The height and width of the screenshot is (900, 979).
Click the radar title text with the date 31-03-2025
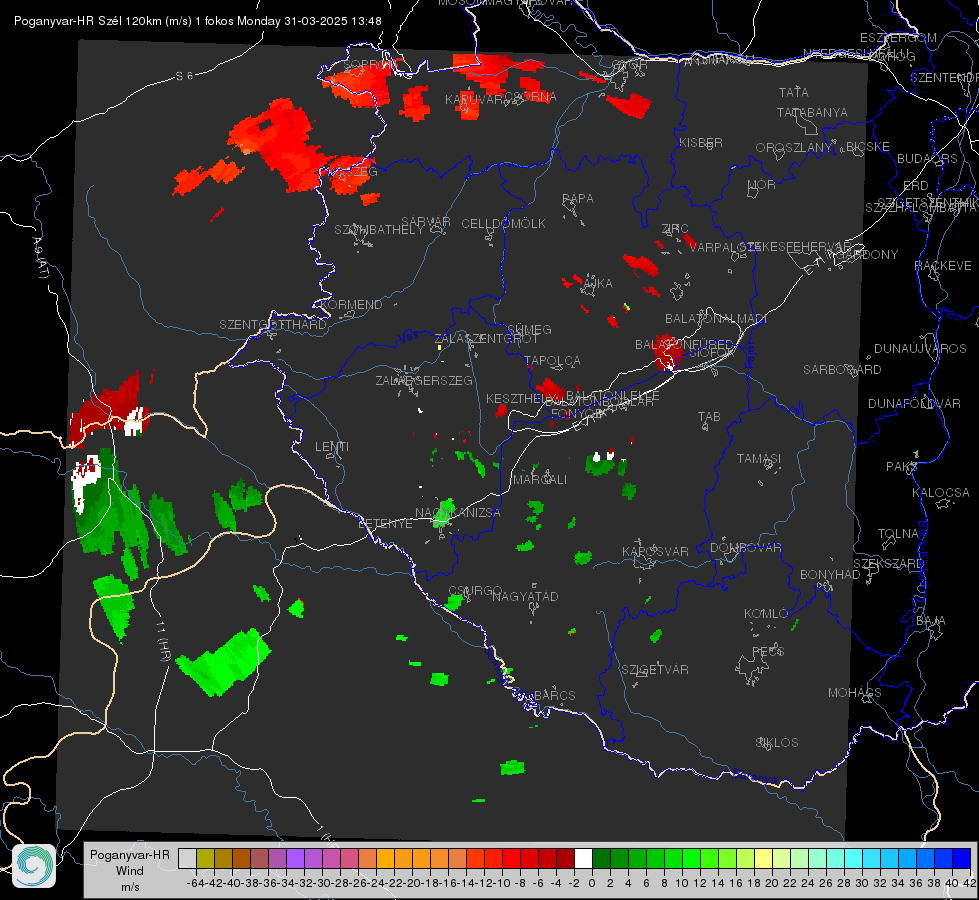coord(198,21)
